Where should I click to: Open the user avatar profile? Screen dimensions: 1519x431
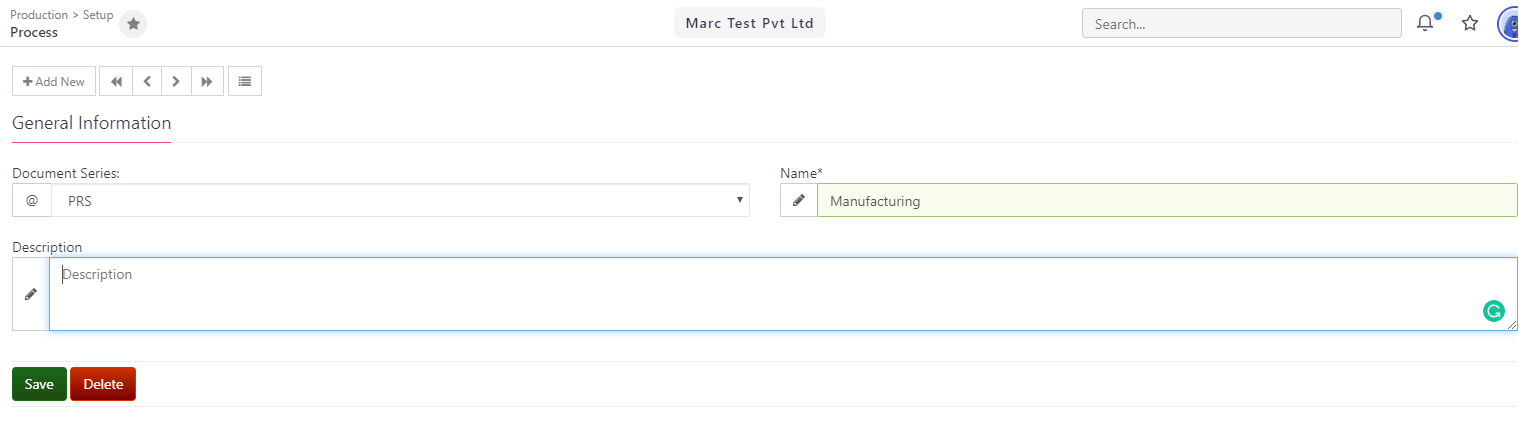(1508, 23)
